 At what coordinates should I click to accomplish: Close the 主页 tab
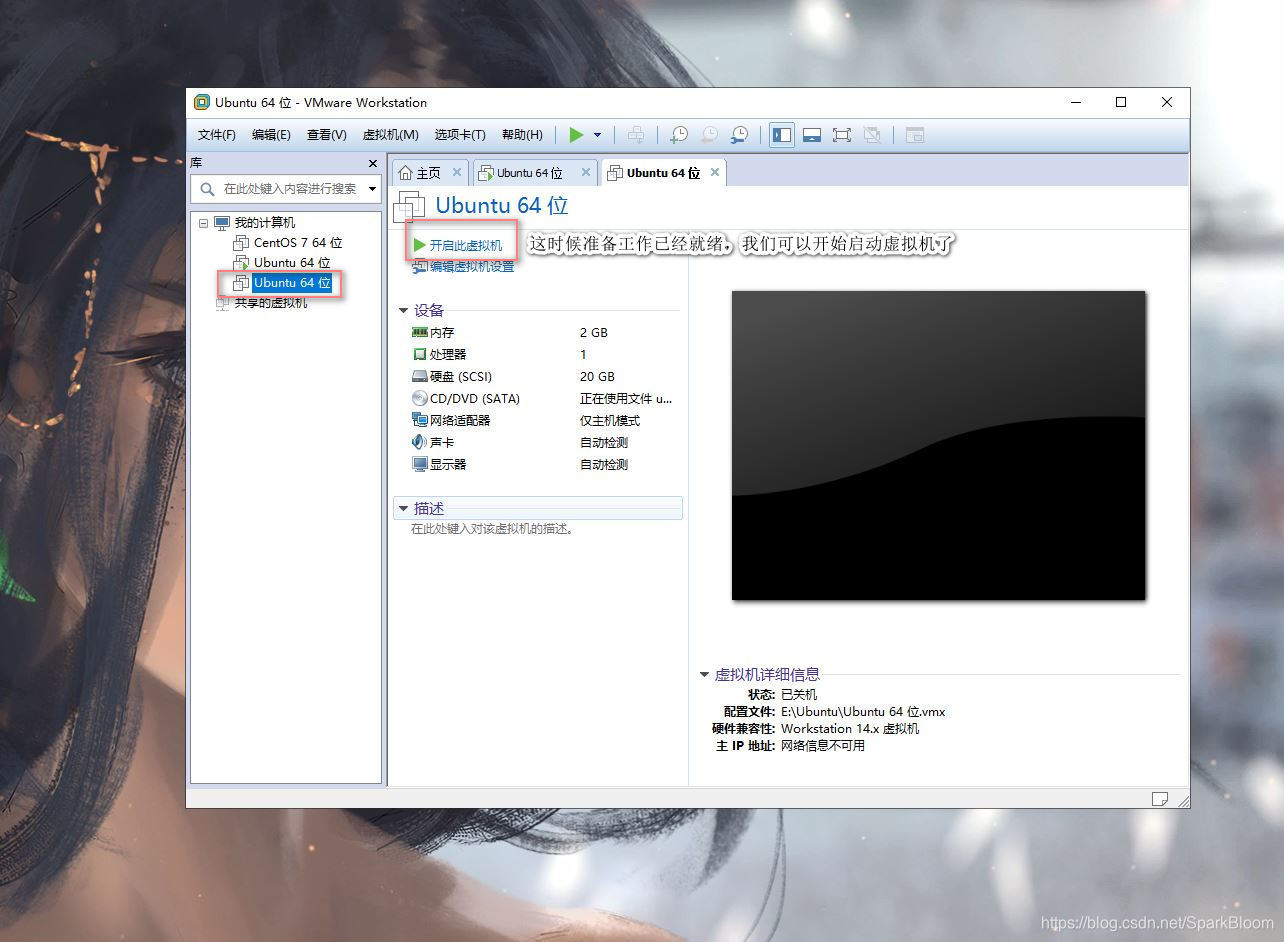457,172
